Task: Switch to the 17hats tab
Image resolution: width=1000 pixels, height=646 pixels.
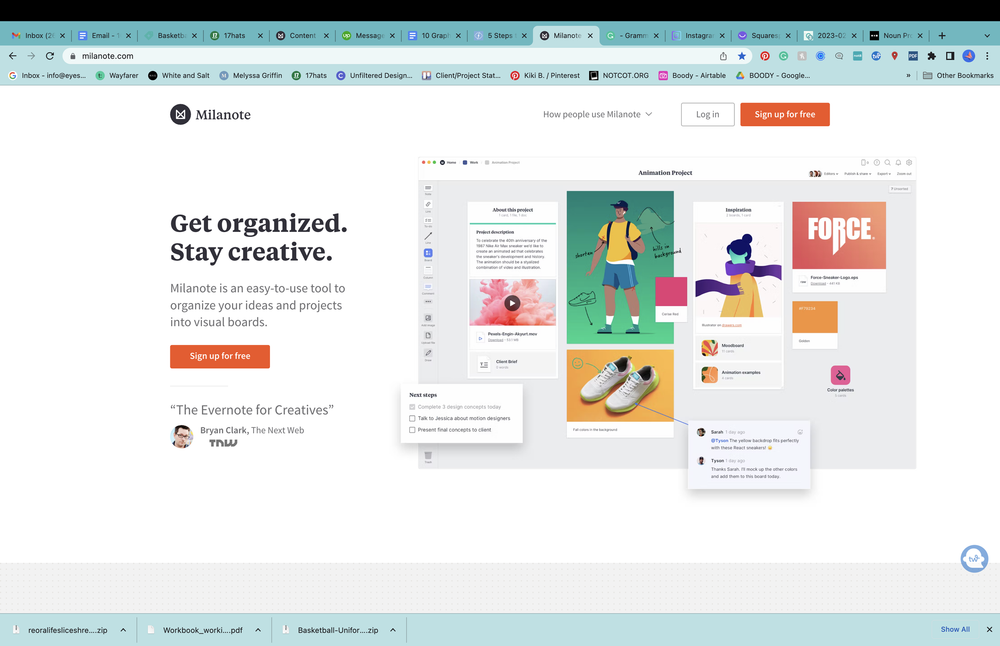Action: point(234,36)
